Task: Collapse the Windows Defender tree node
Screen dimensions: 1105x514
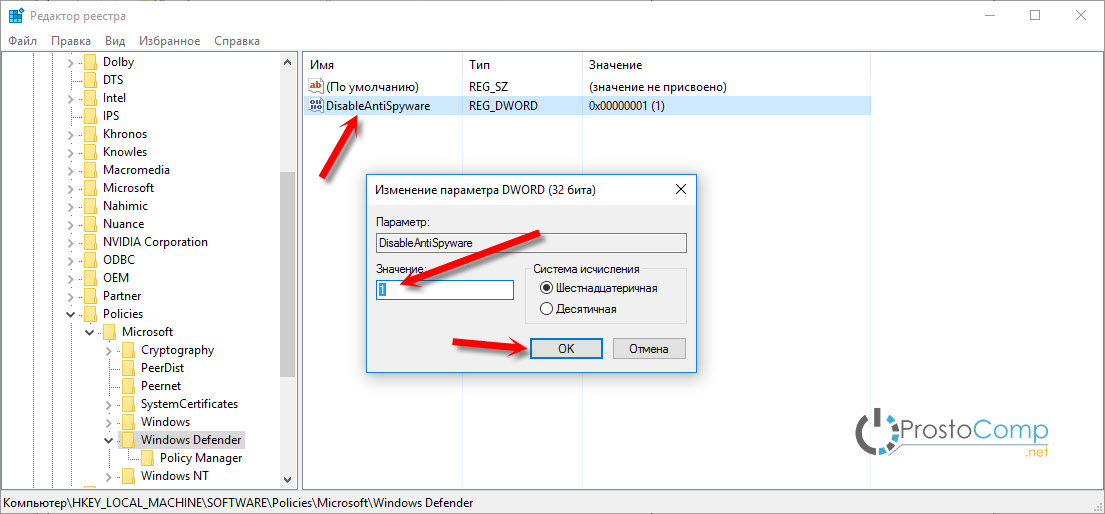Action: 108,440
